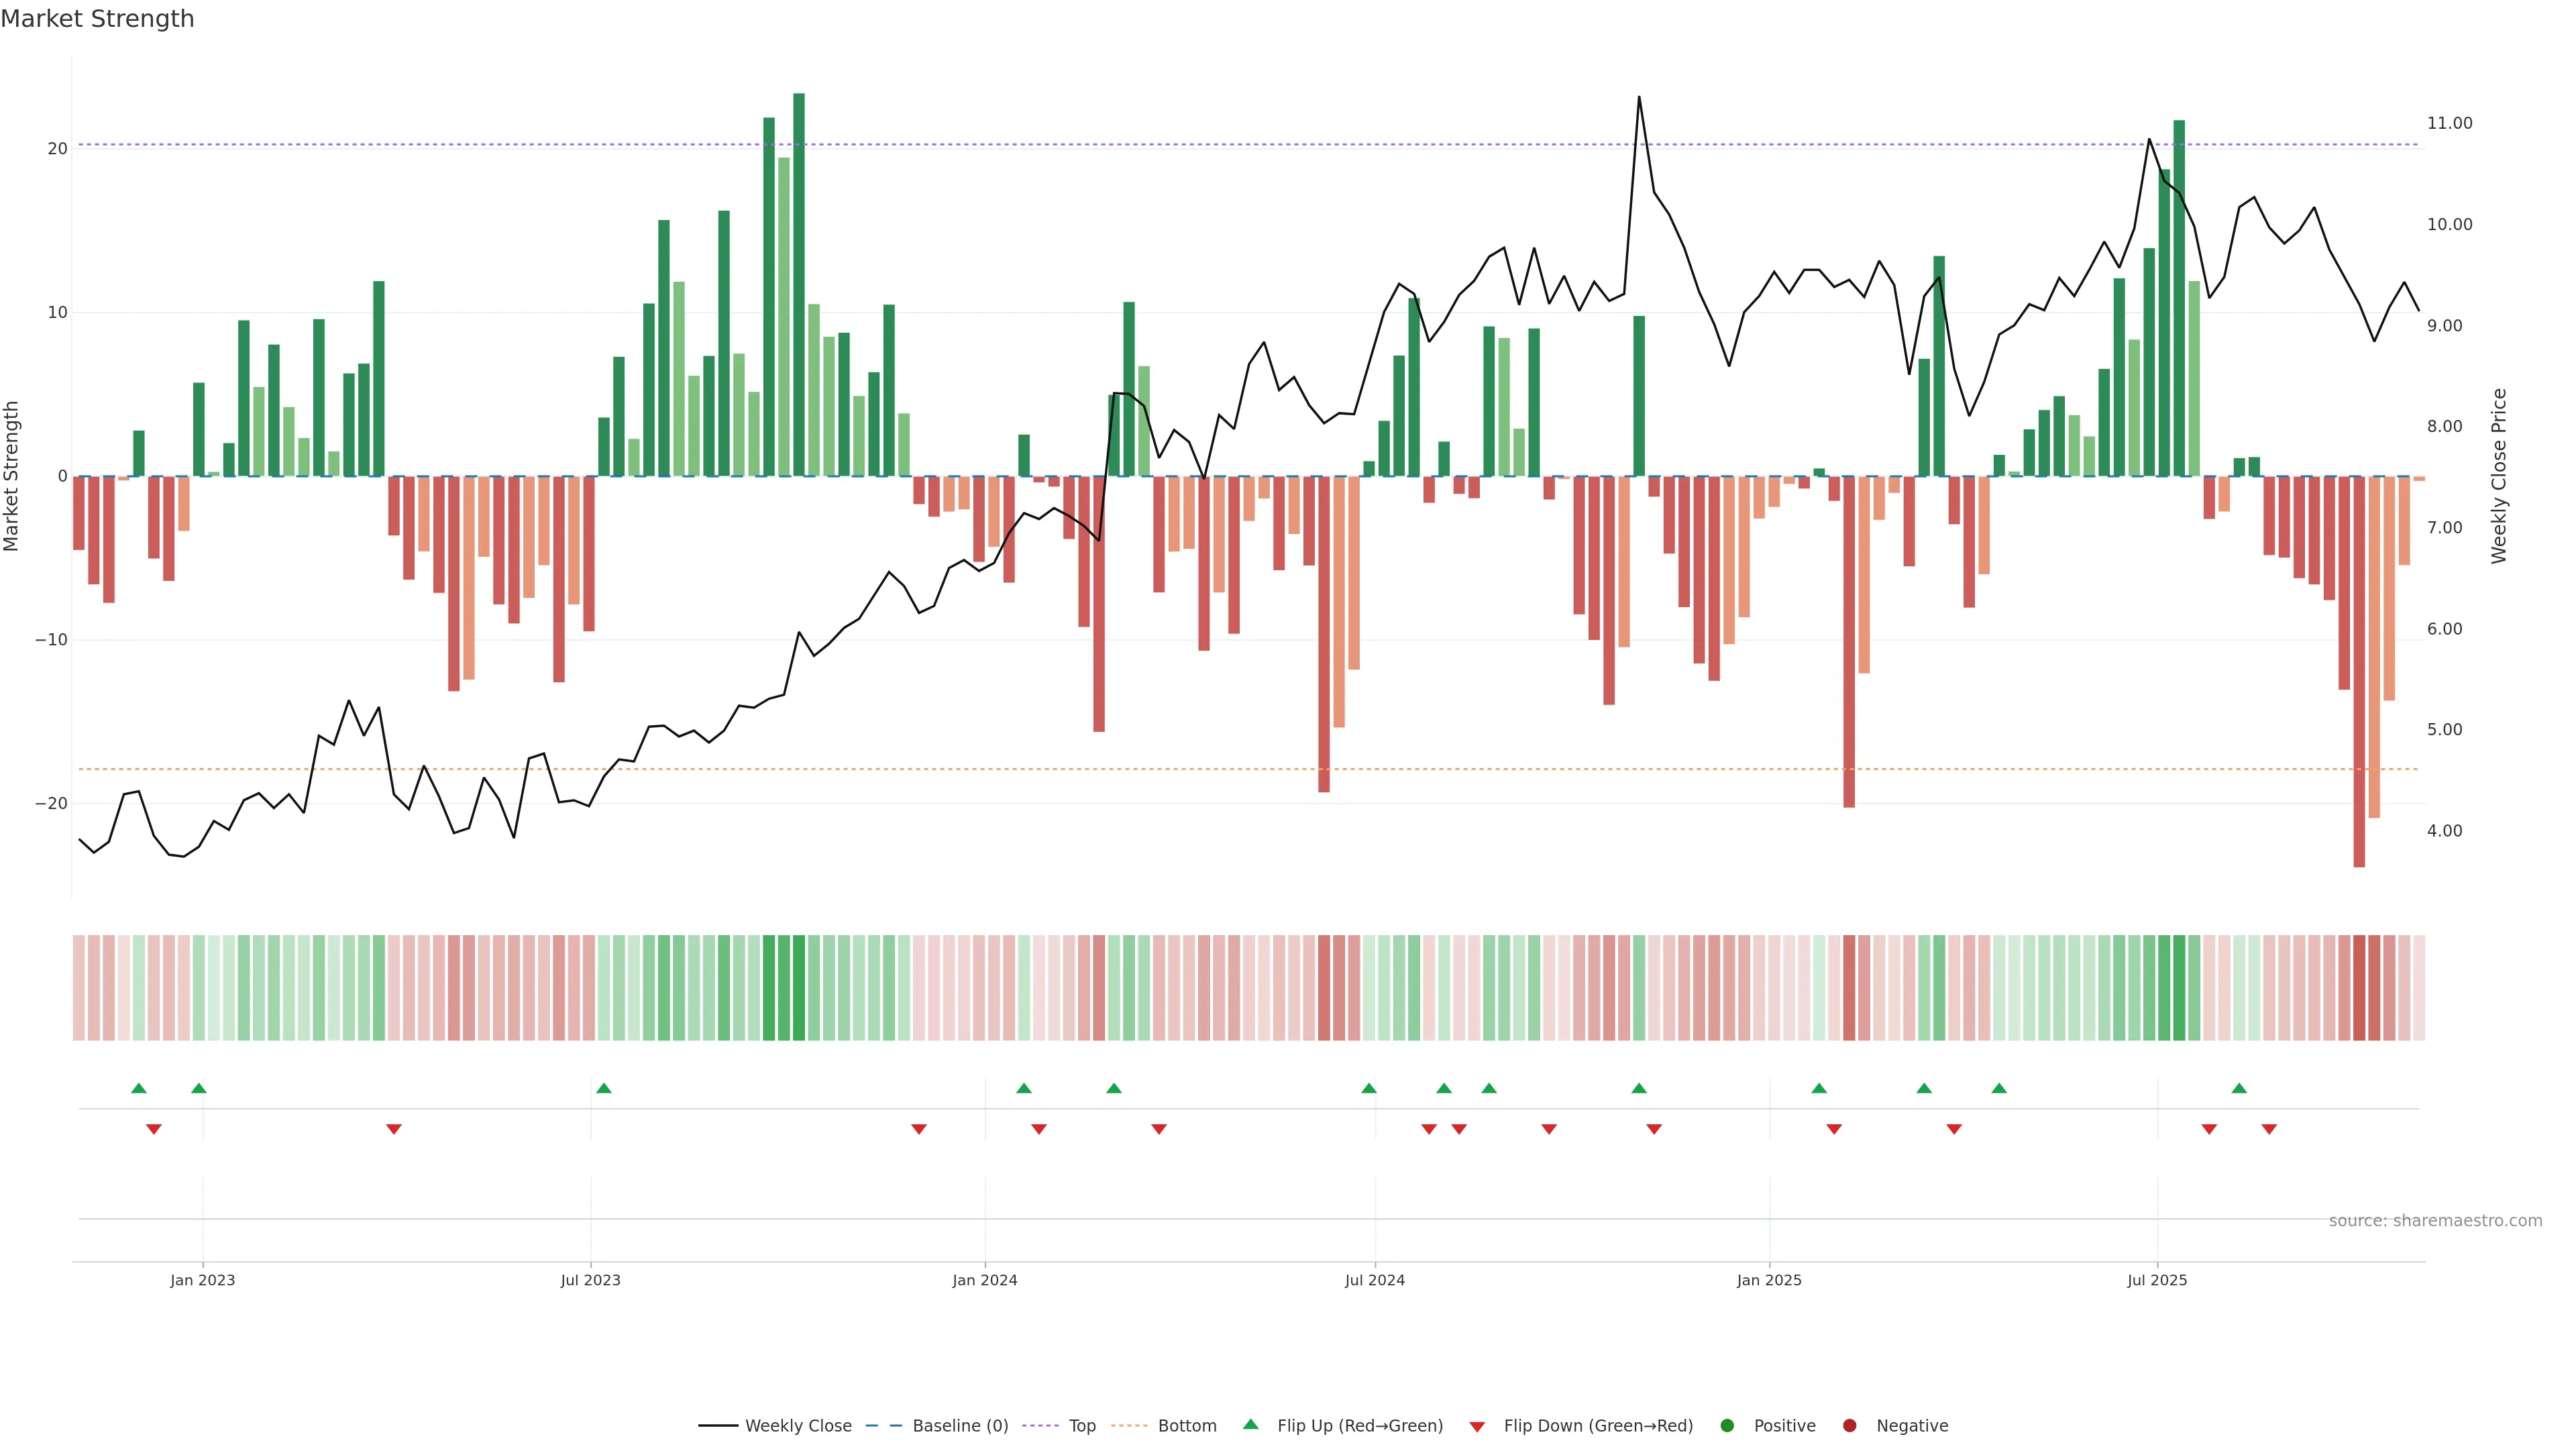The image size is (2576, 1449).
Task: Click the Positive green circle legend icon
Action: point(1727,1426)
